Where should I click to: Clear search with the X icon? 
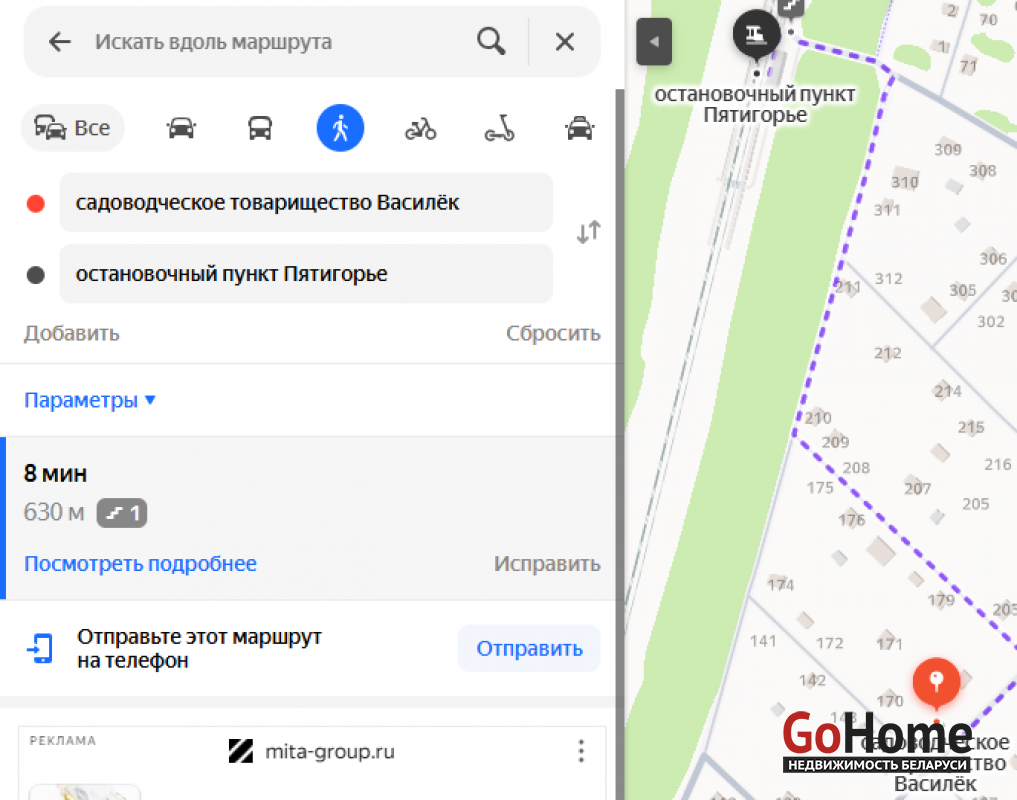565,42
